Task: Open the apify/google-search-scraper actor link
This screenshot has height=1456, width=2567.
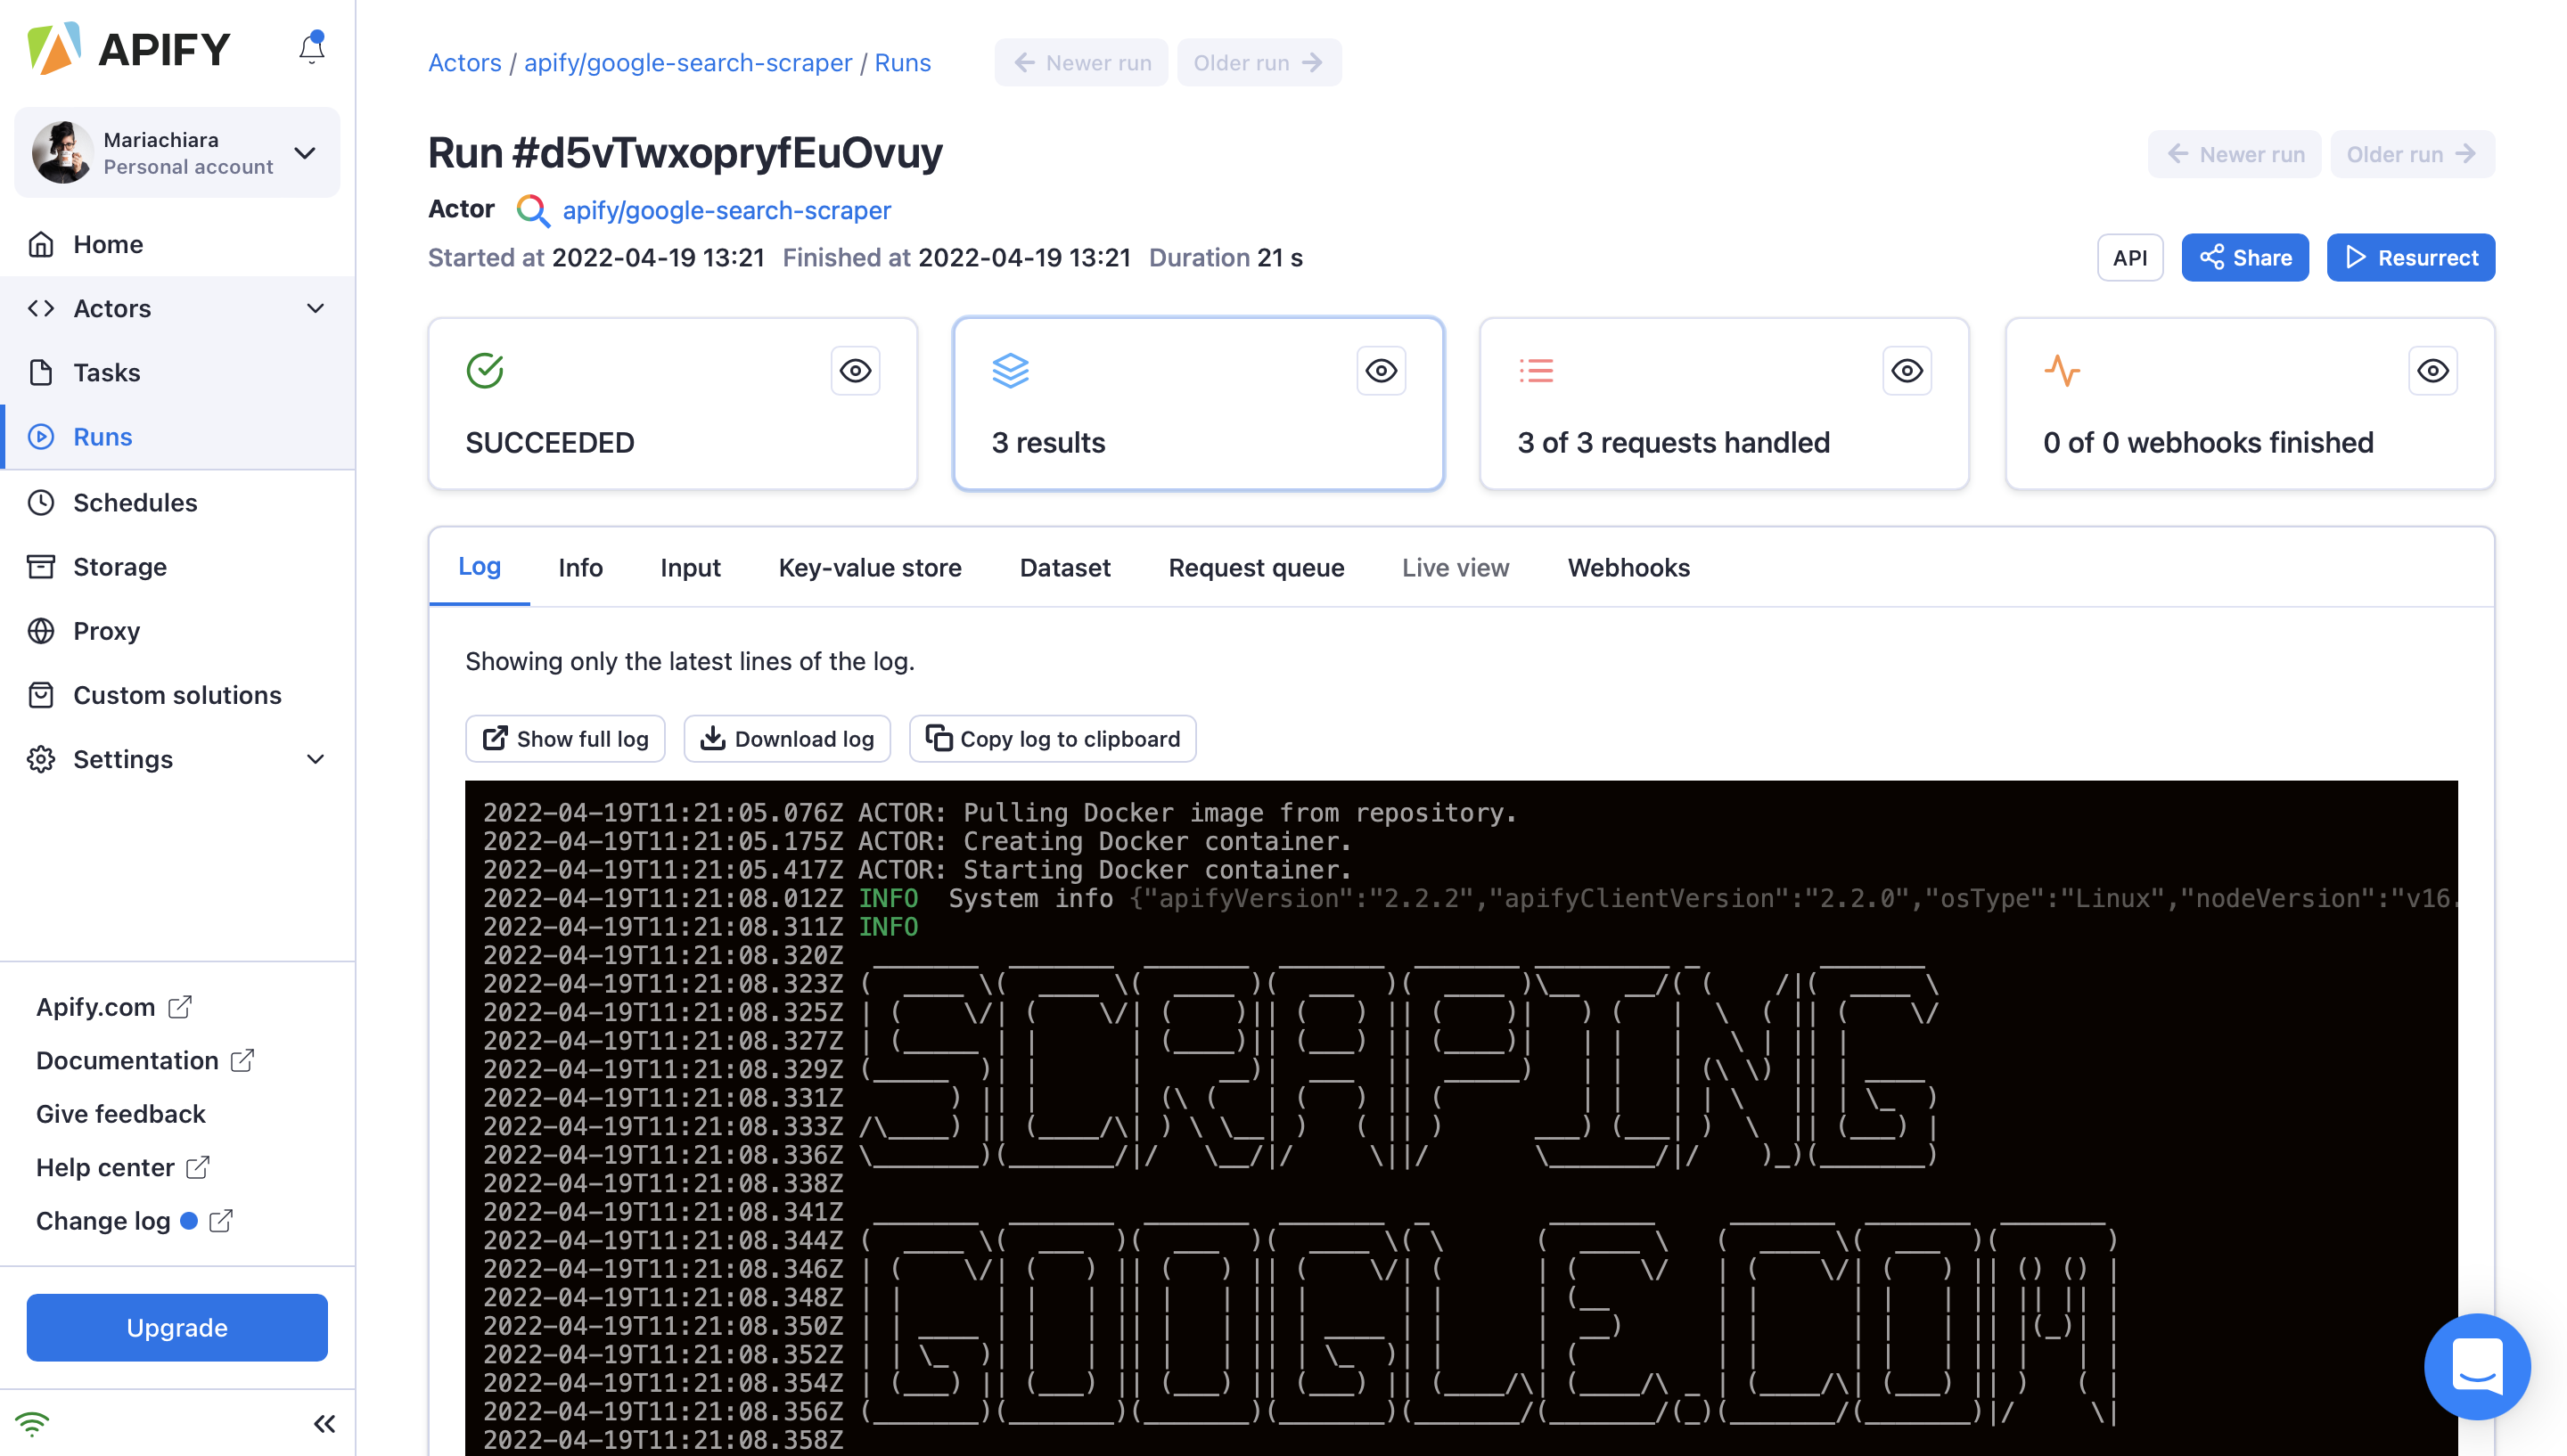Action: 726,210
